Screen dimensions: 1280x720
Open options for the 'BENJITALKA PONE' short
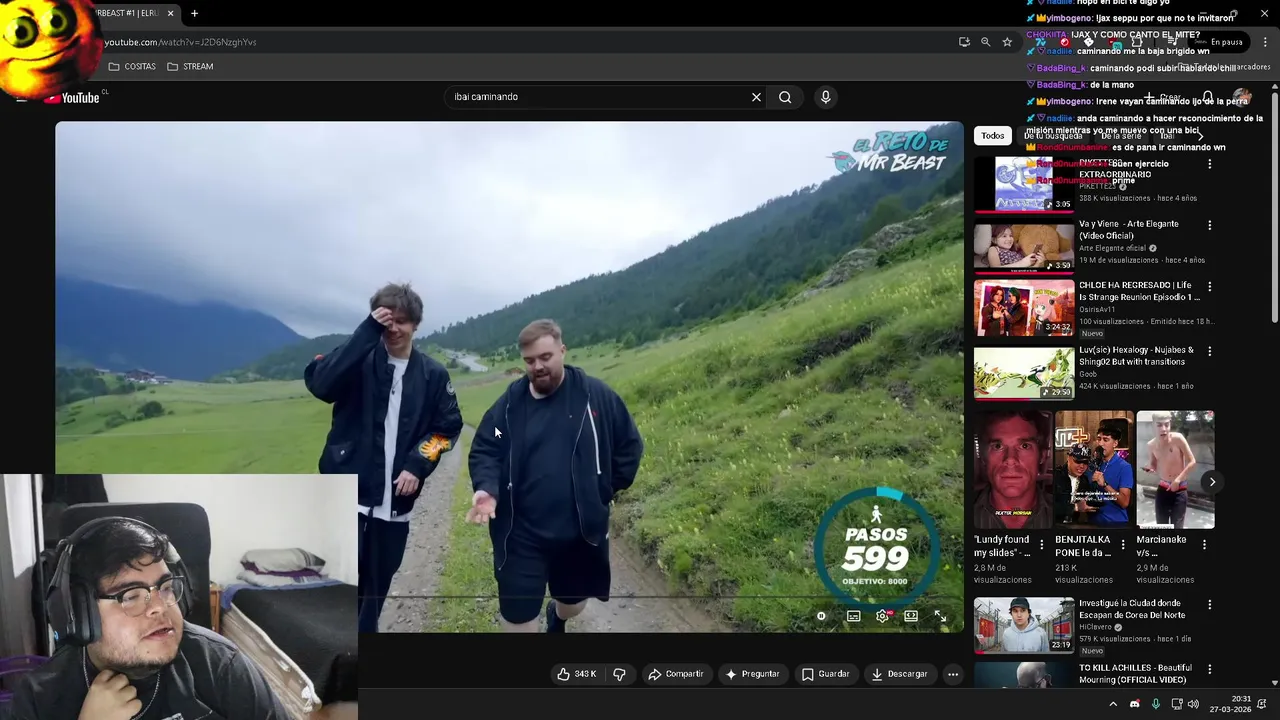pyautogui.click(x=1122, y=545)
